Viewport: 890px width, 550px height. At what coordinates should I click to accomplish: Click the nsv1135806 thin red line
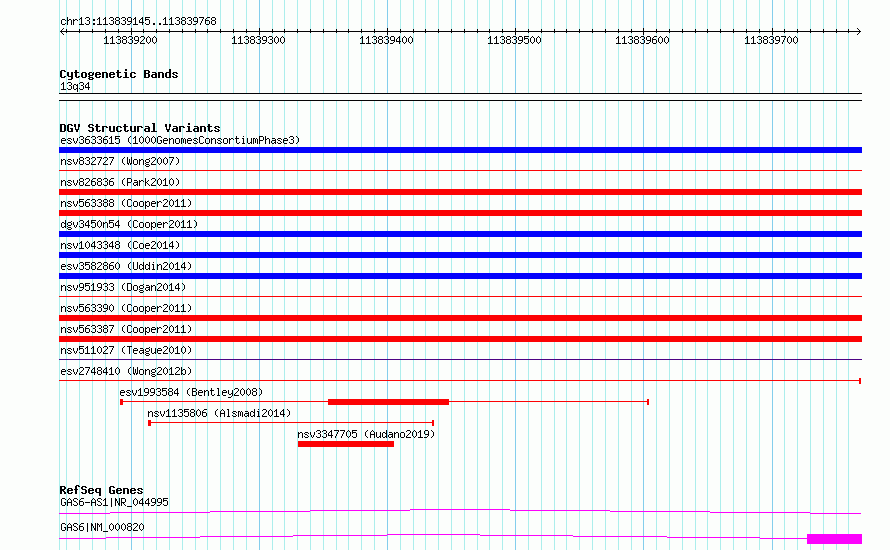click(x=291, y=423)
